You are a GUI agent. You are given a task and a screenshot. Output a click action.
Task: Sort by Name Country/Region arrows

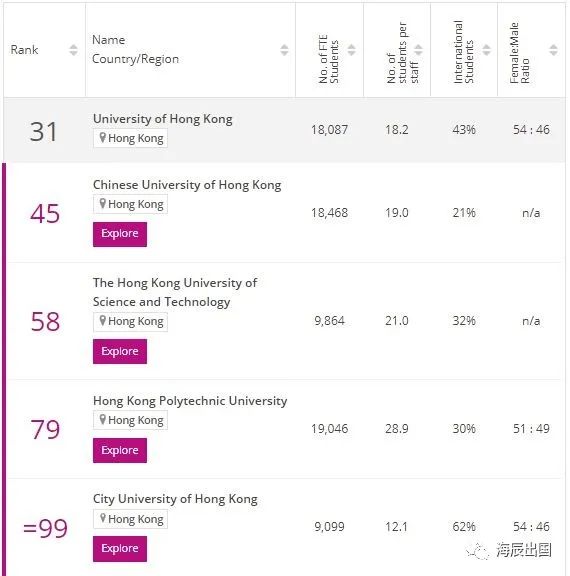click(284, 50)
